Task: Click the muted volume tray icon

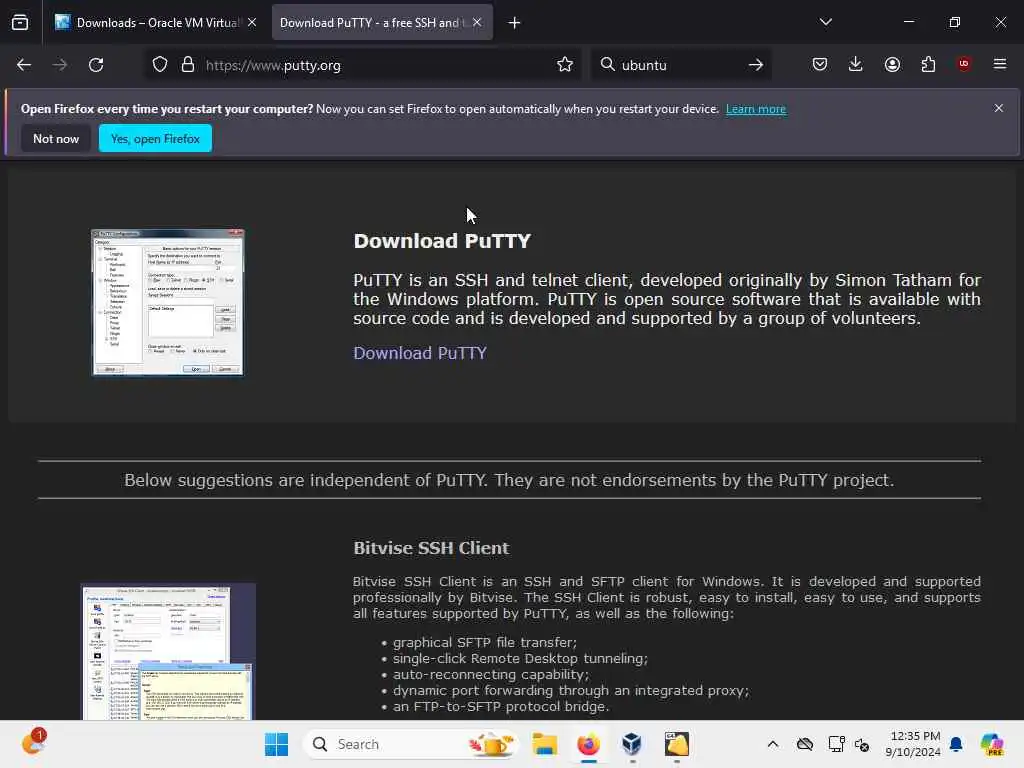Action: click(862, 744)
